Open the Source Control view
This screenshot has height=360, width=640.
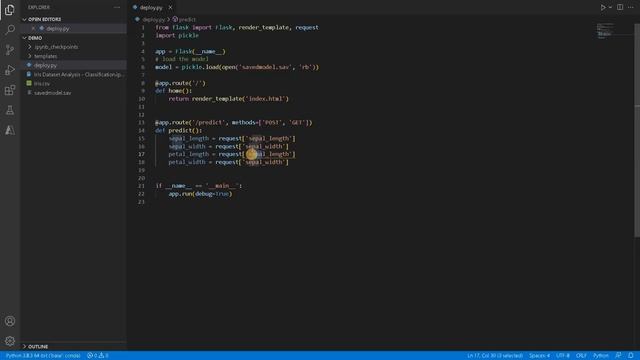[x=10, y=50]
